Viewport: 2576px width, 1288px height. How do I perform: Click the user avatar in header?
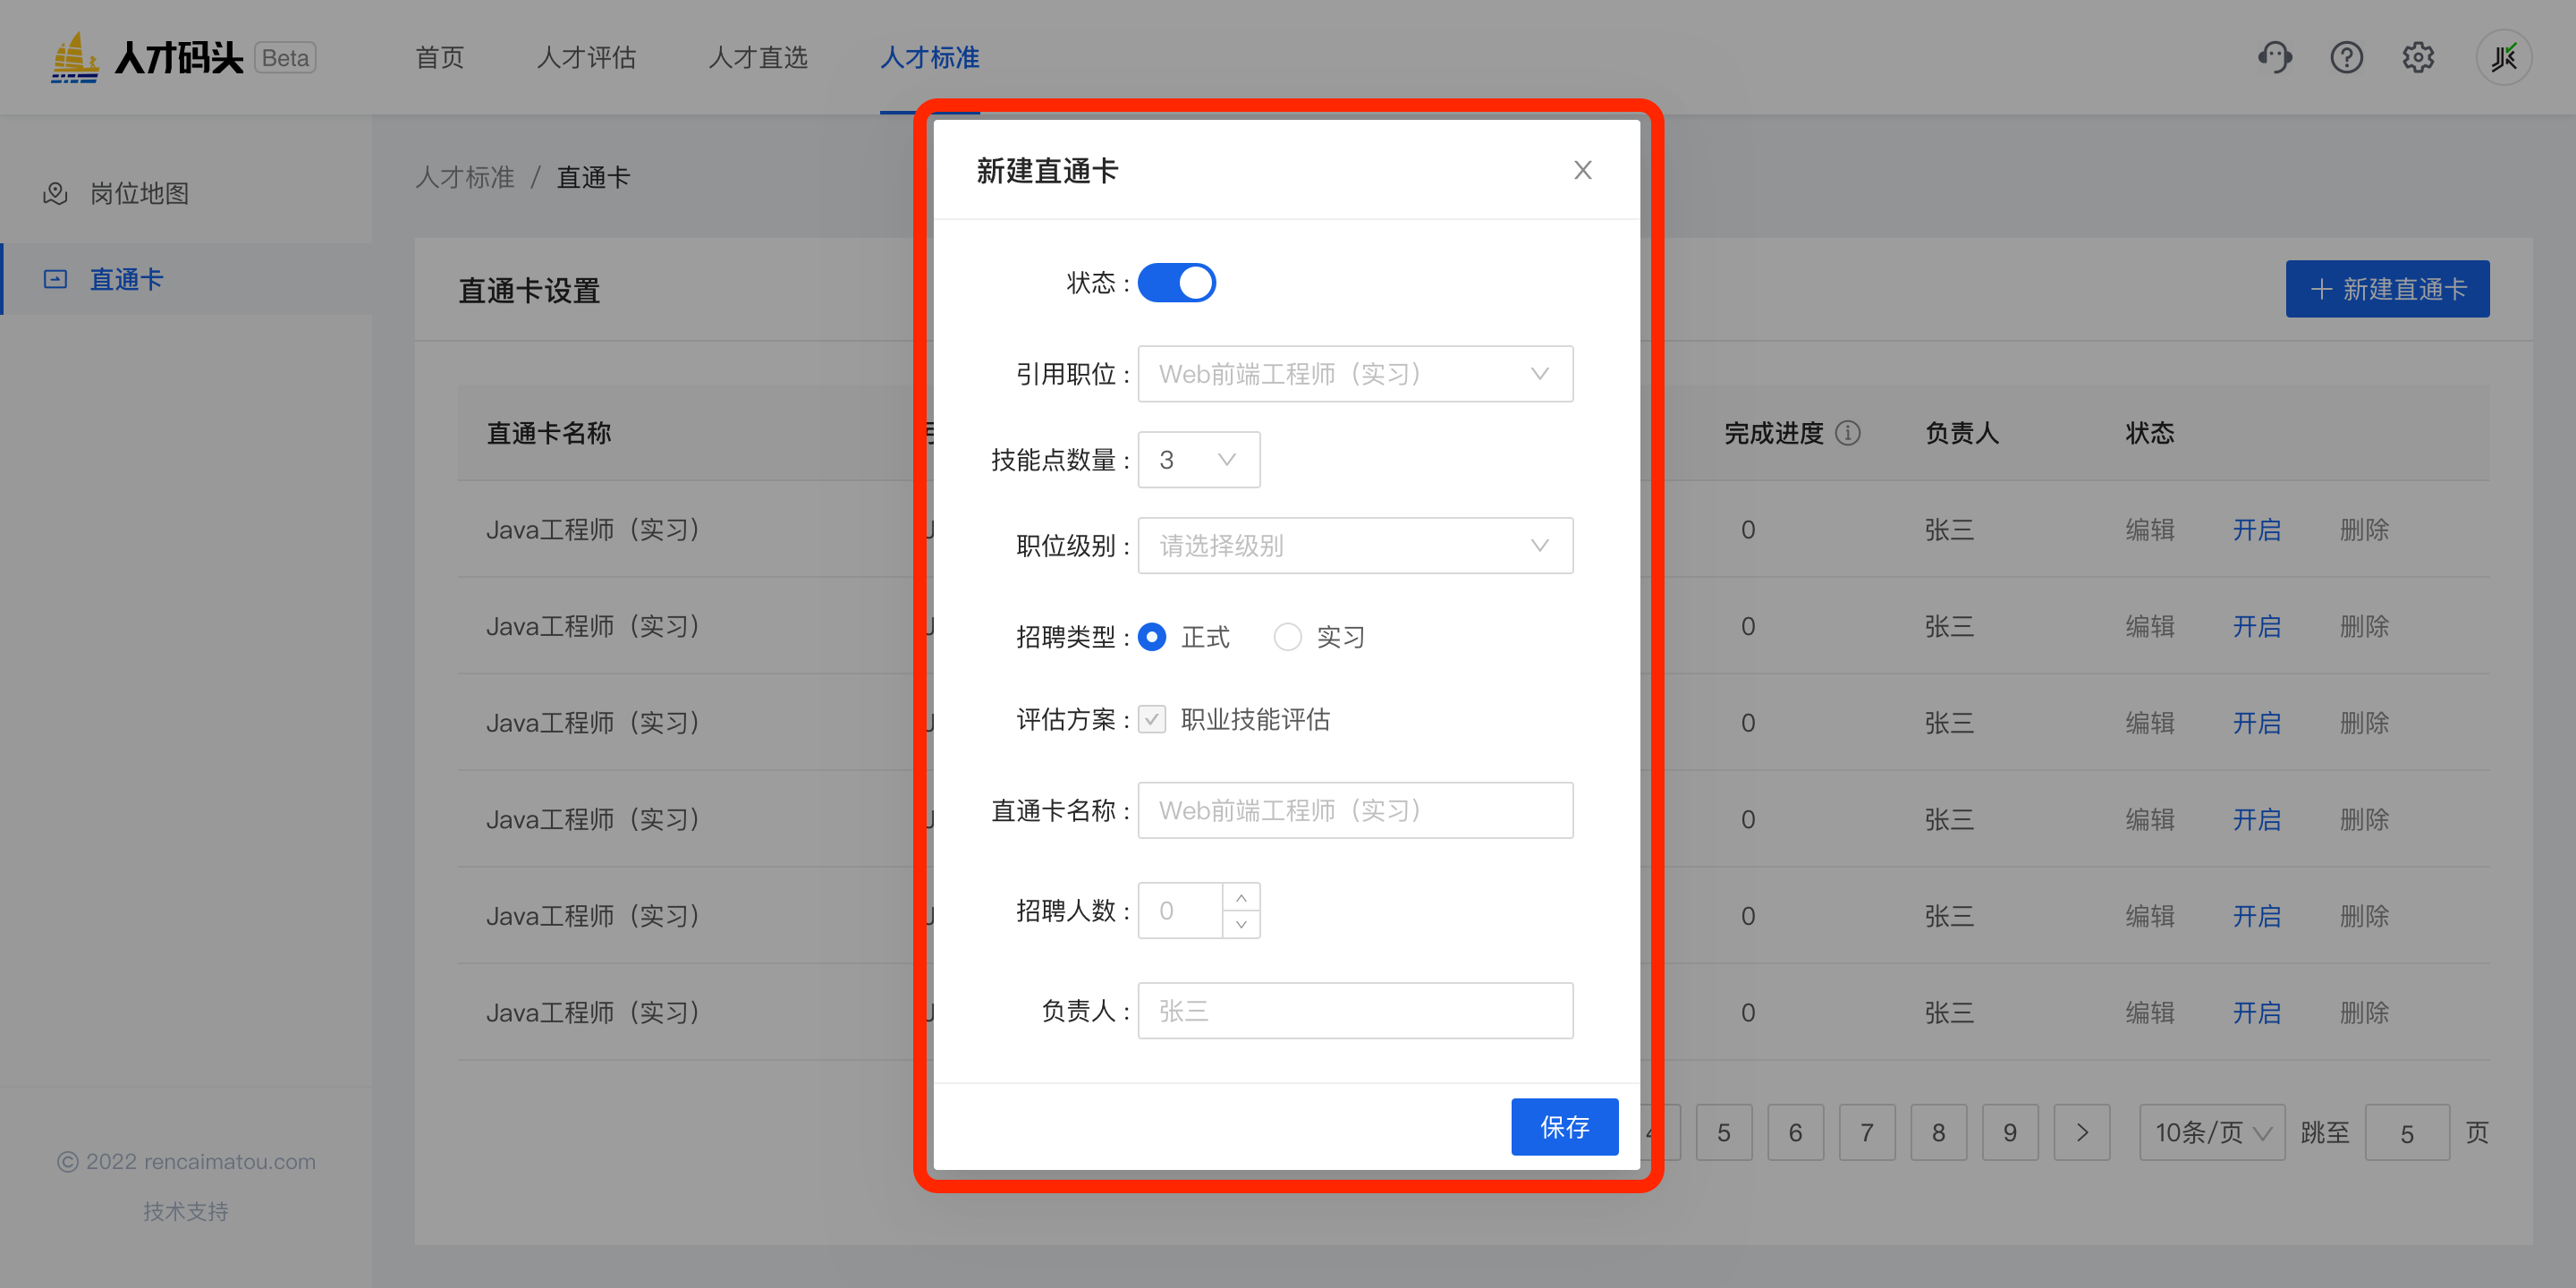tap(2503, 57)
